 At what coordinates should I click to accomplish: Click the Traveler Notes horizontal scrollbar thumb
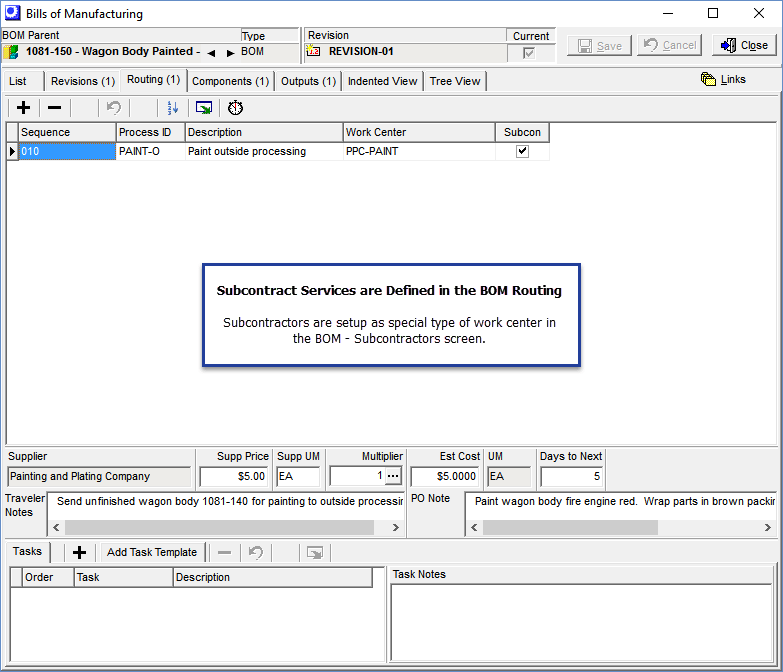tap(219, 527)
